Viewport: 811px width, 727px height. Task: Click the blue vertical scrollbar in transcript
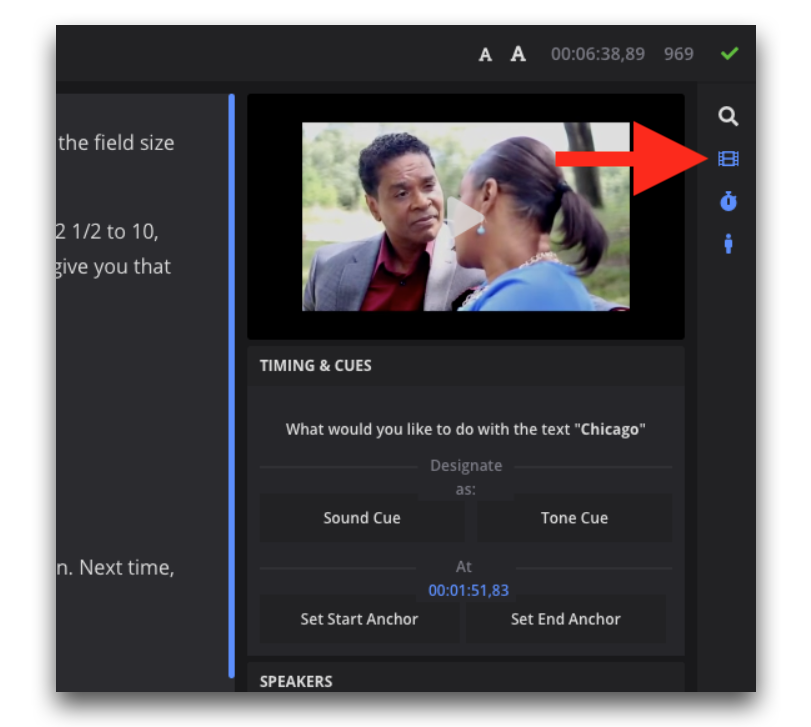point(231,386)
